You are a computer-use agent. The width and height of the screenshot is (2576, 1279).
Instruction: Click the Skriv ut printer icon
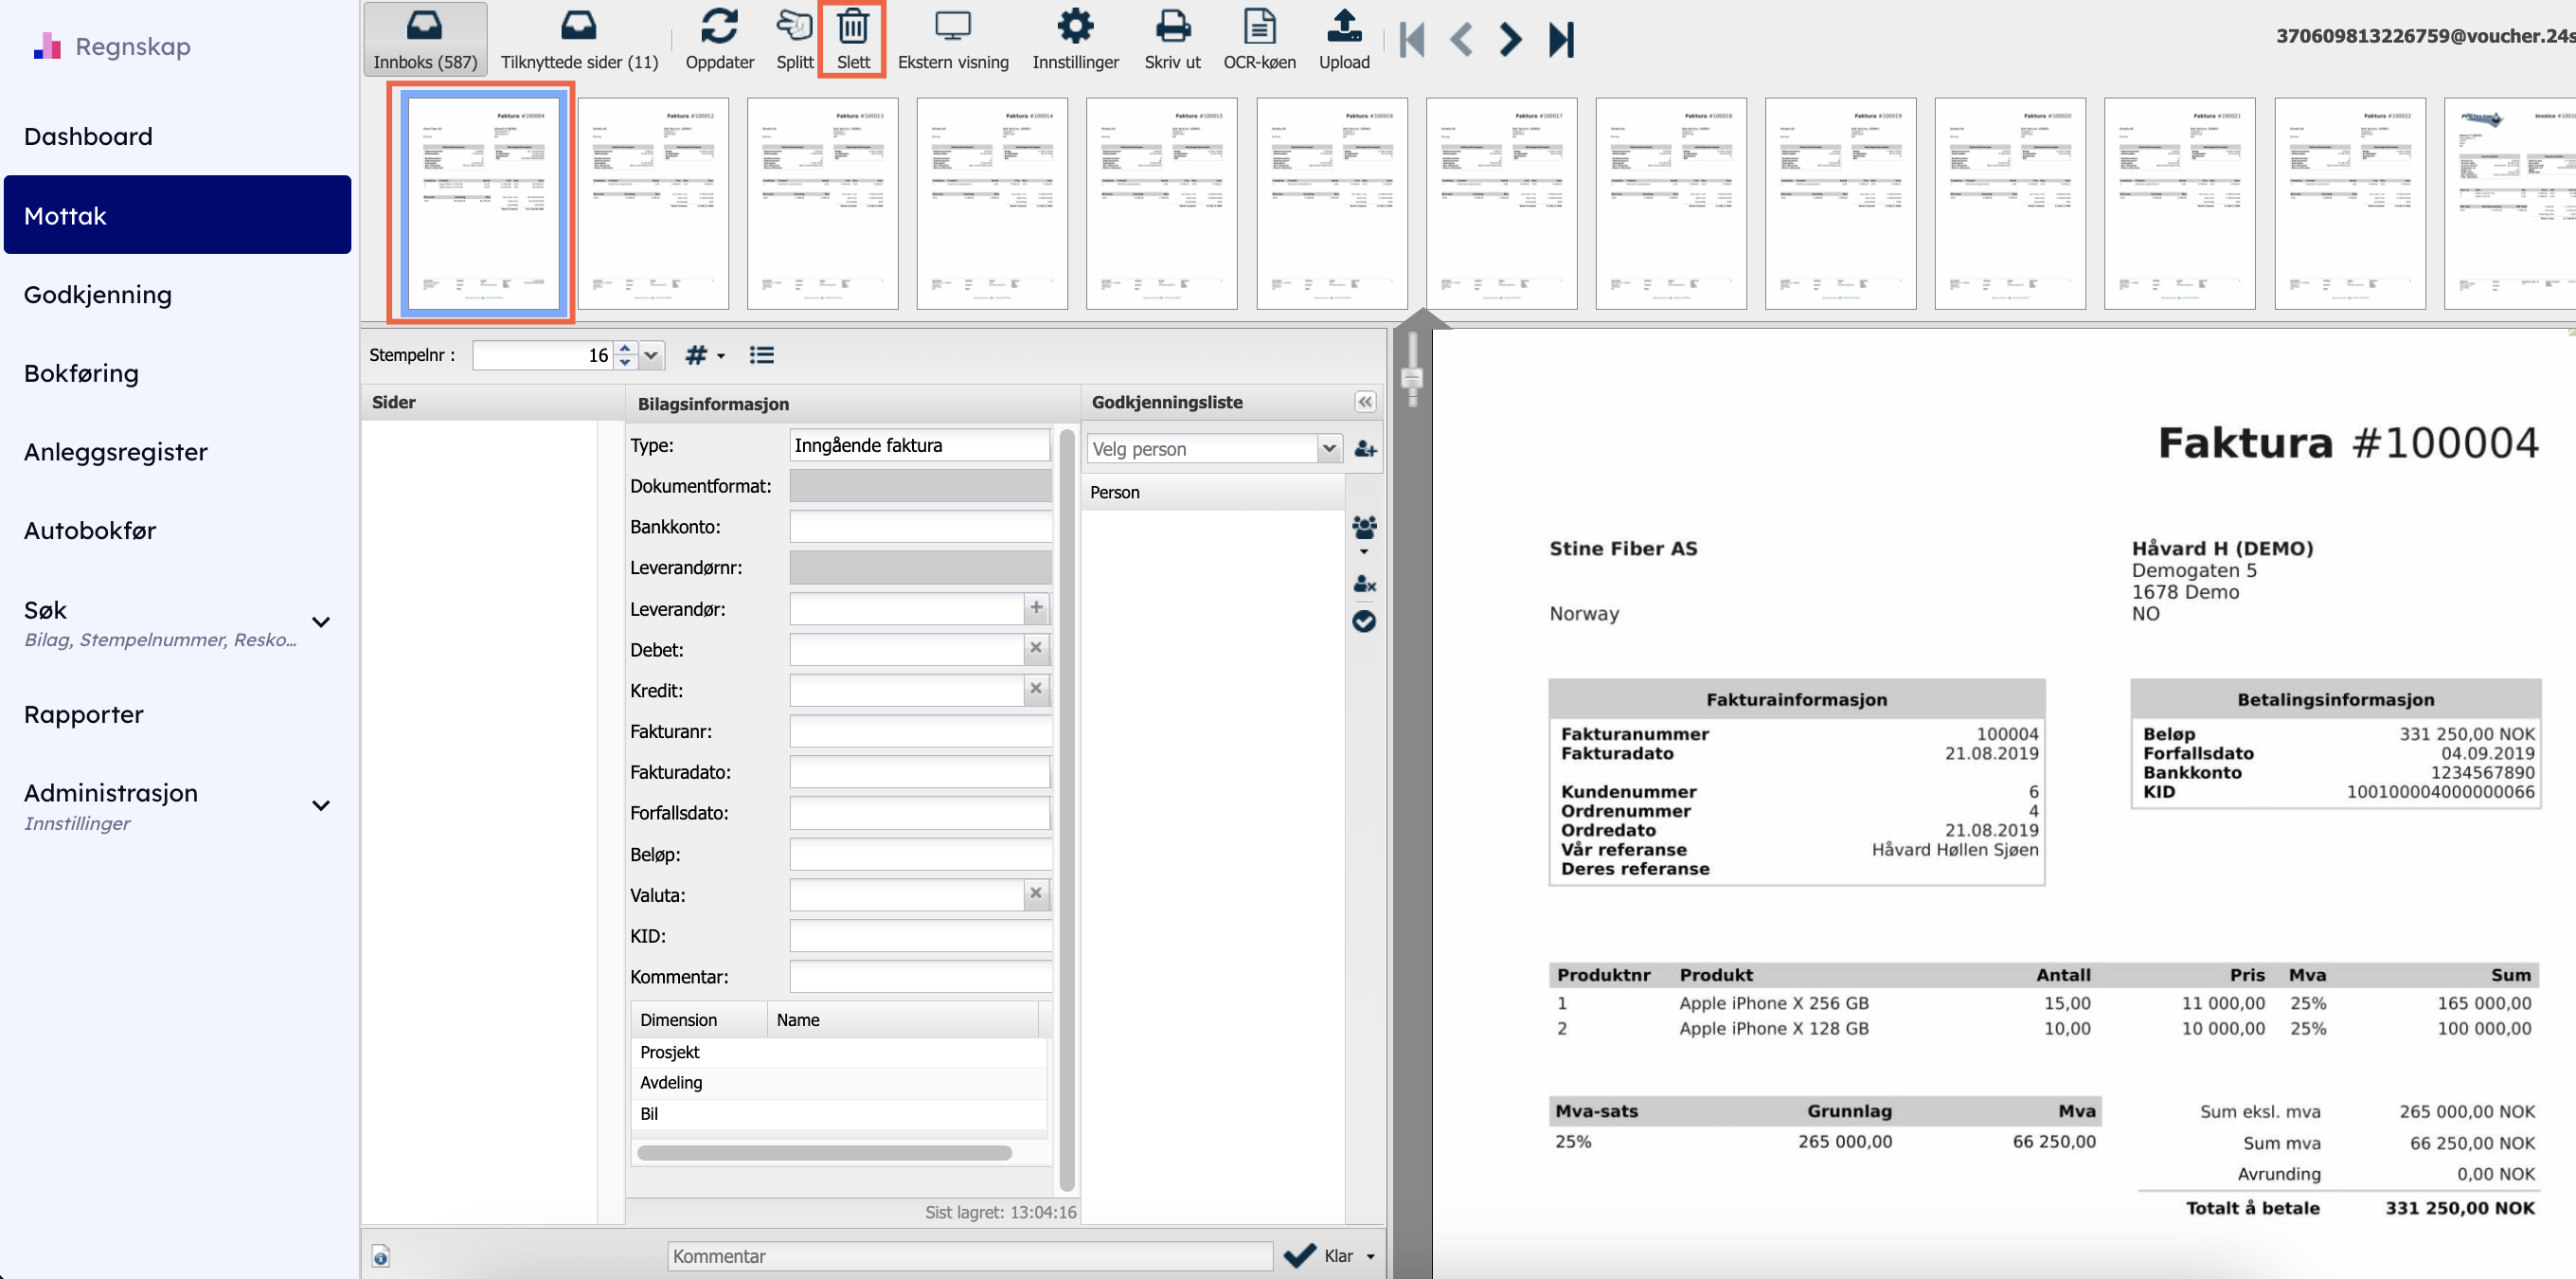coord(1172,28)
